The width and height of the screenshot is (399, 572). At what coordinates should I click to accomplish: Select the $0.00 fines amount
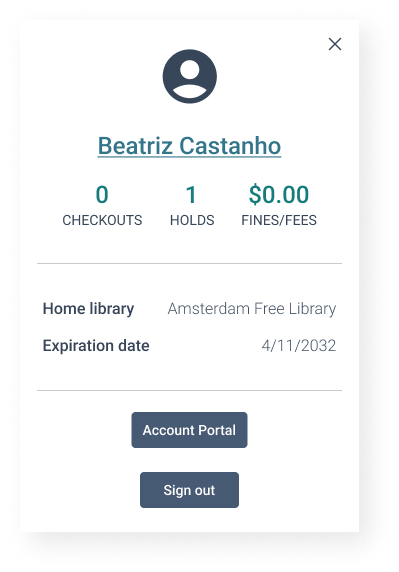pos(279,194)
